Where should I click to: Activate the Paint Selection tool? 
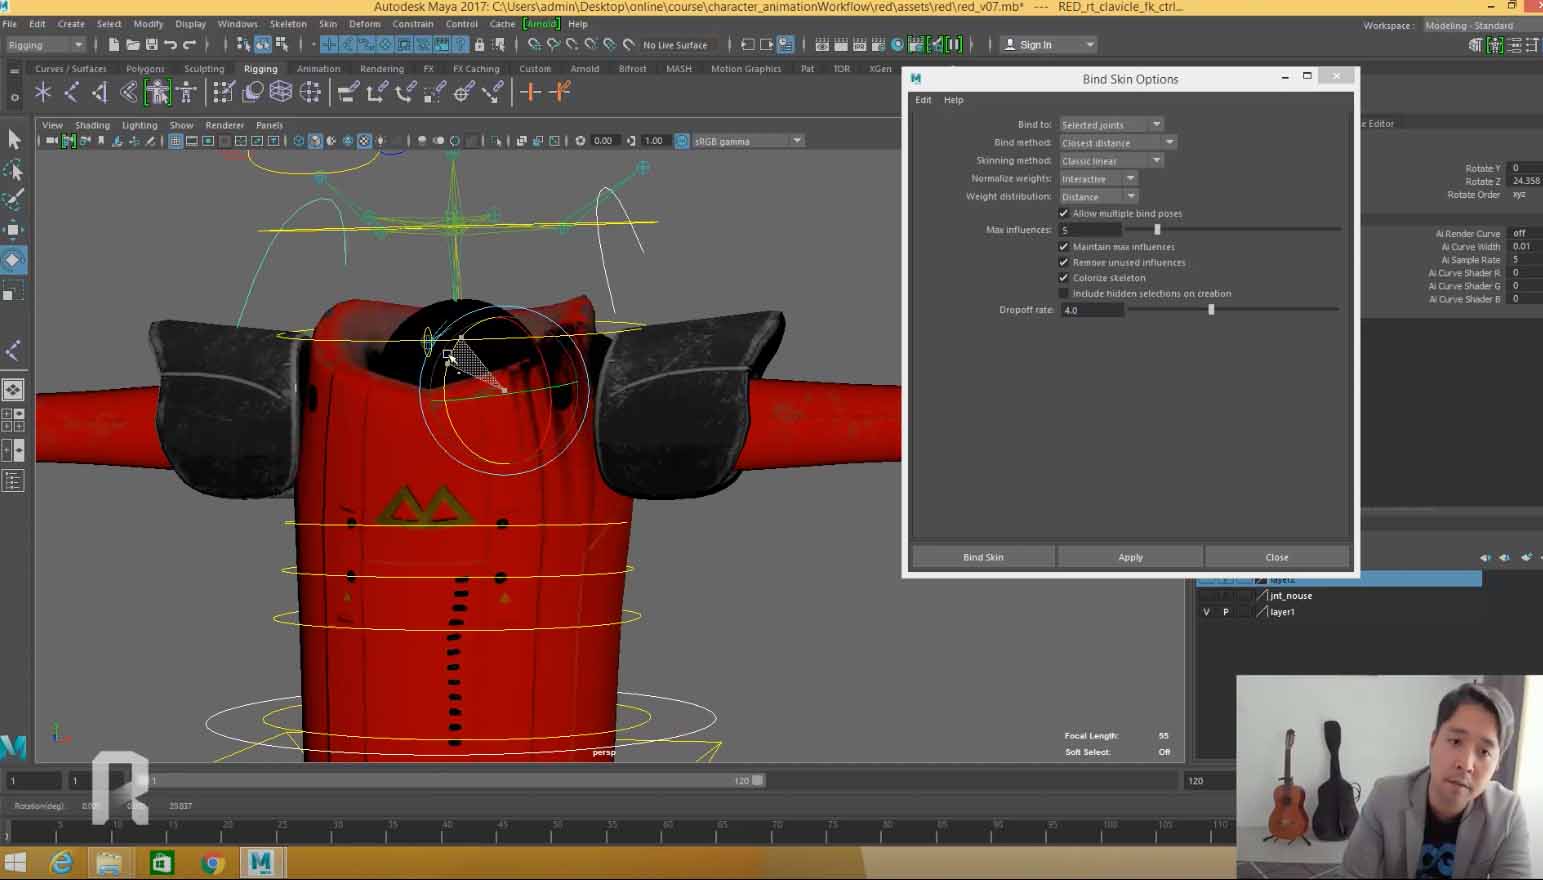coord(14,200)
